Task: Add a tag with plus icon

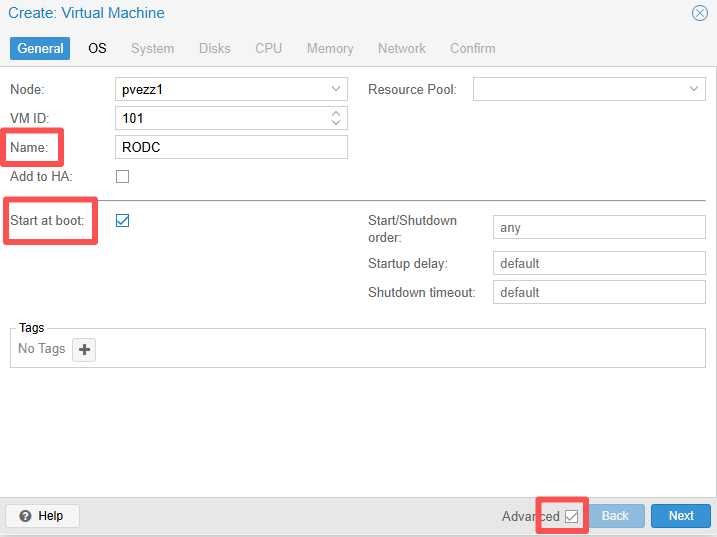Action: (84, 350)
